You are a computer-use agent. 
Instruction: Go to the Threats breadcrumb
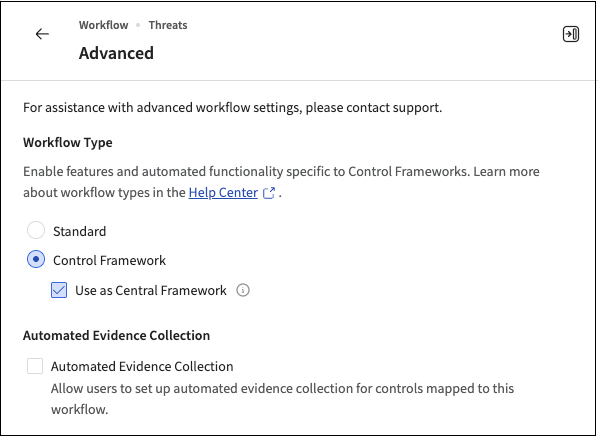(168, 25)
